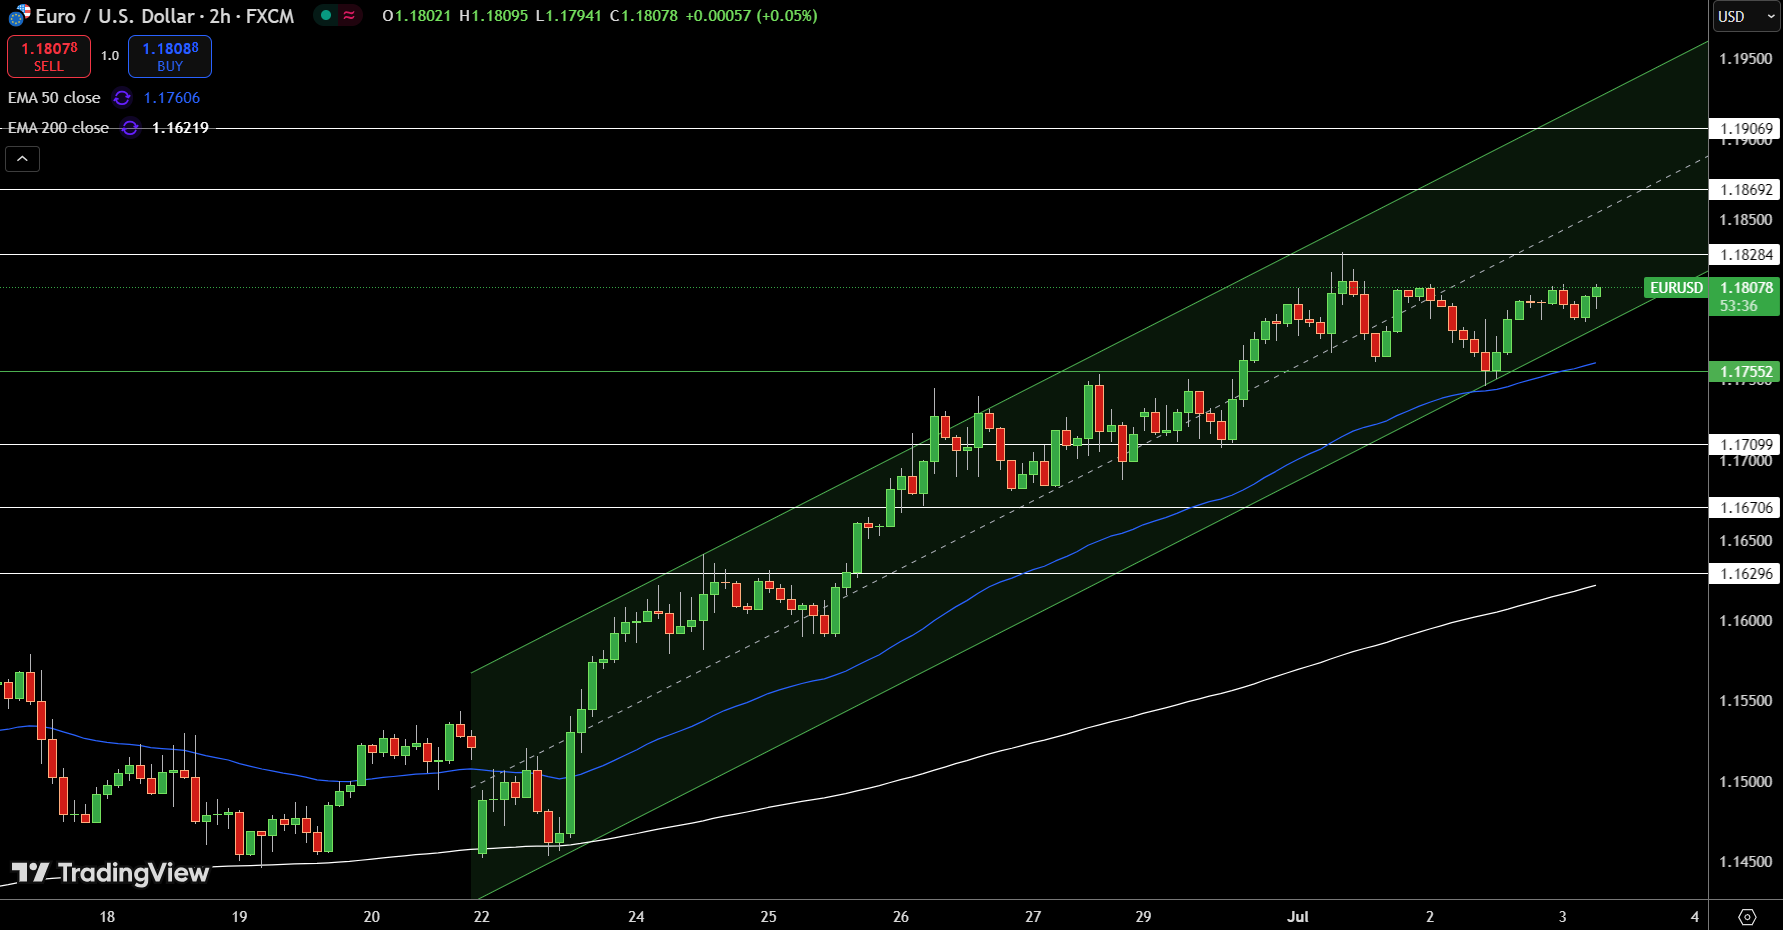Click the 1.0 order quantity field

110,56
